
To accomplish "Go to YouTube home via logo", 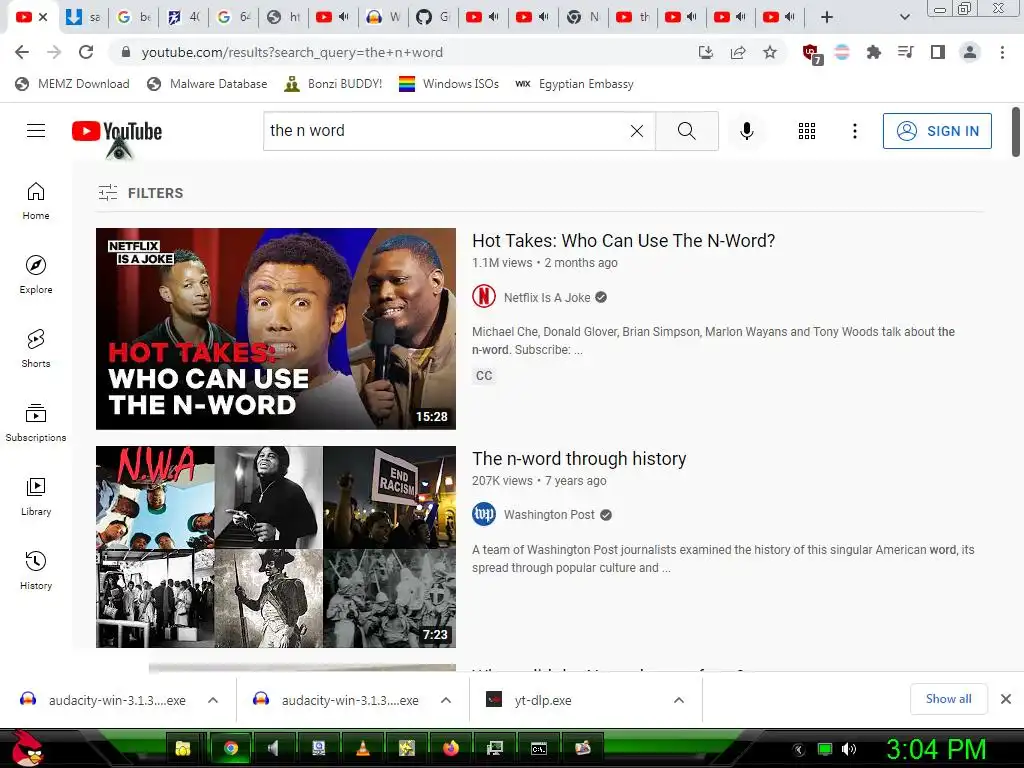I will tap(117, 131).
